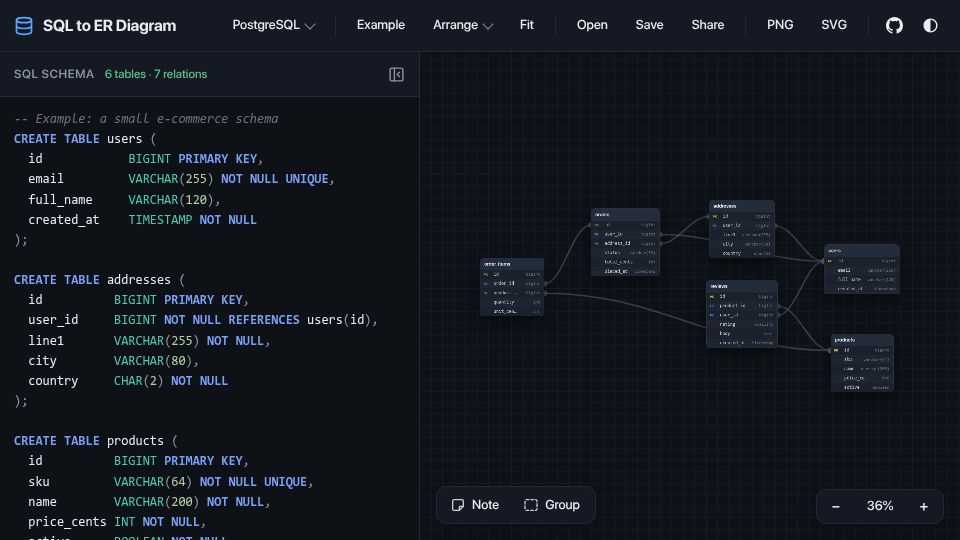Click the 'sku VARCHAR(64) NOT NULL UNIQUE' line
960x540 pixels.
pyautogui.click(x=171, y=482)
